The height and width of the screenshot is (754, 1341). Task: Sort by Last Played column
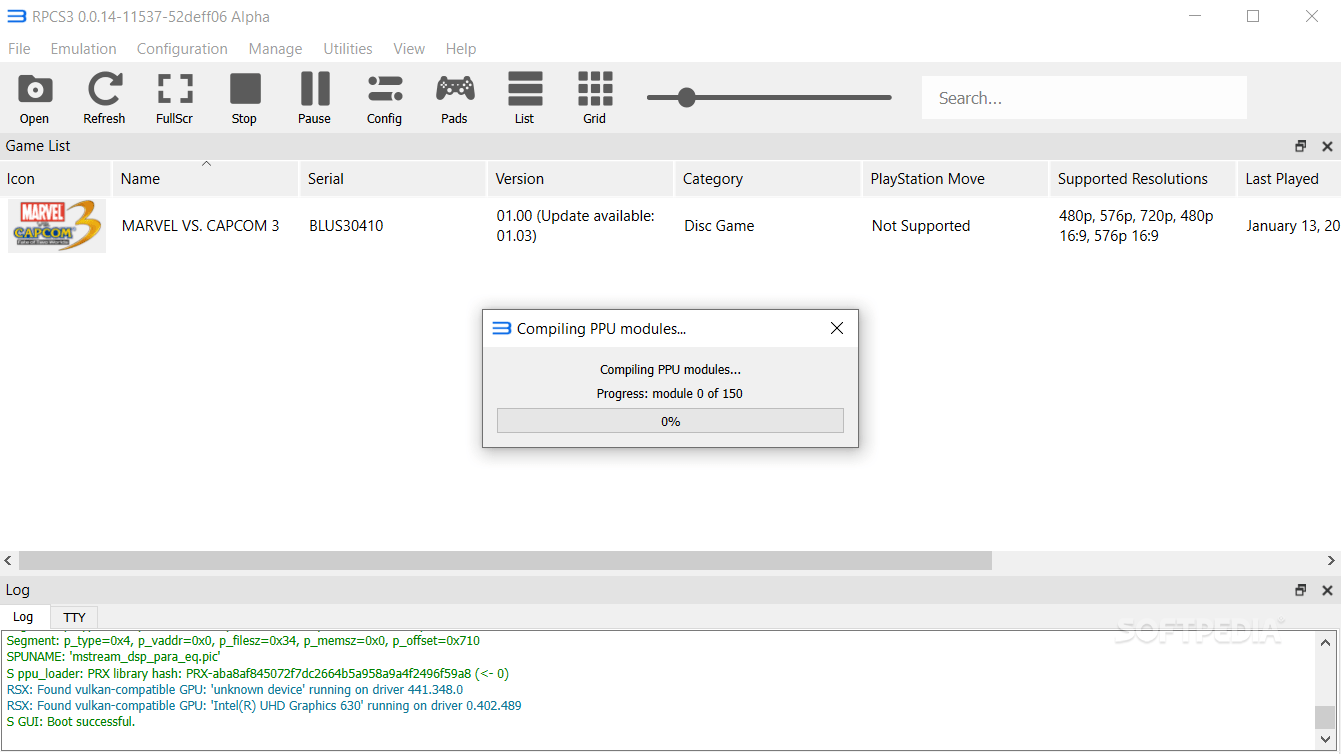pos(1289,179)
